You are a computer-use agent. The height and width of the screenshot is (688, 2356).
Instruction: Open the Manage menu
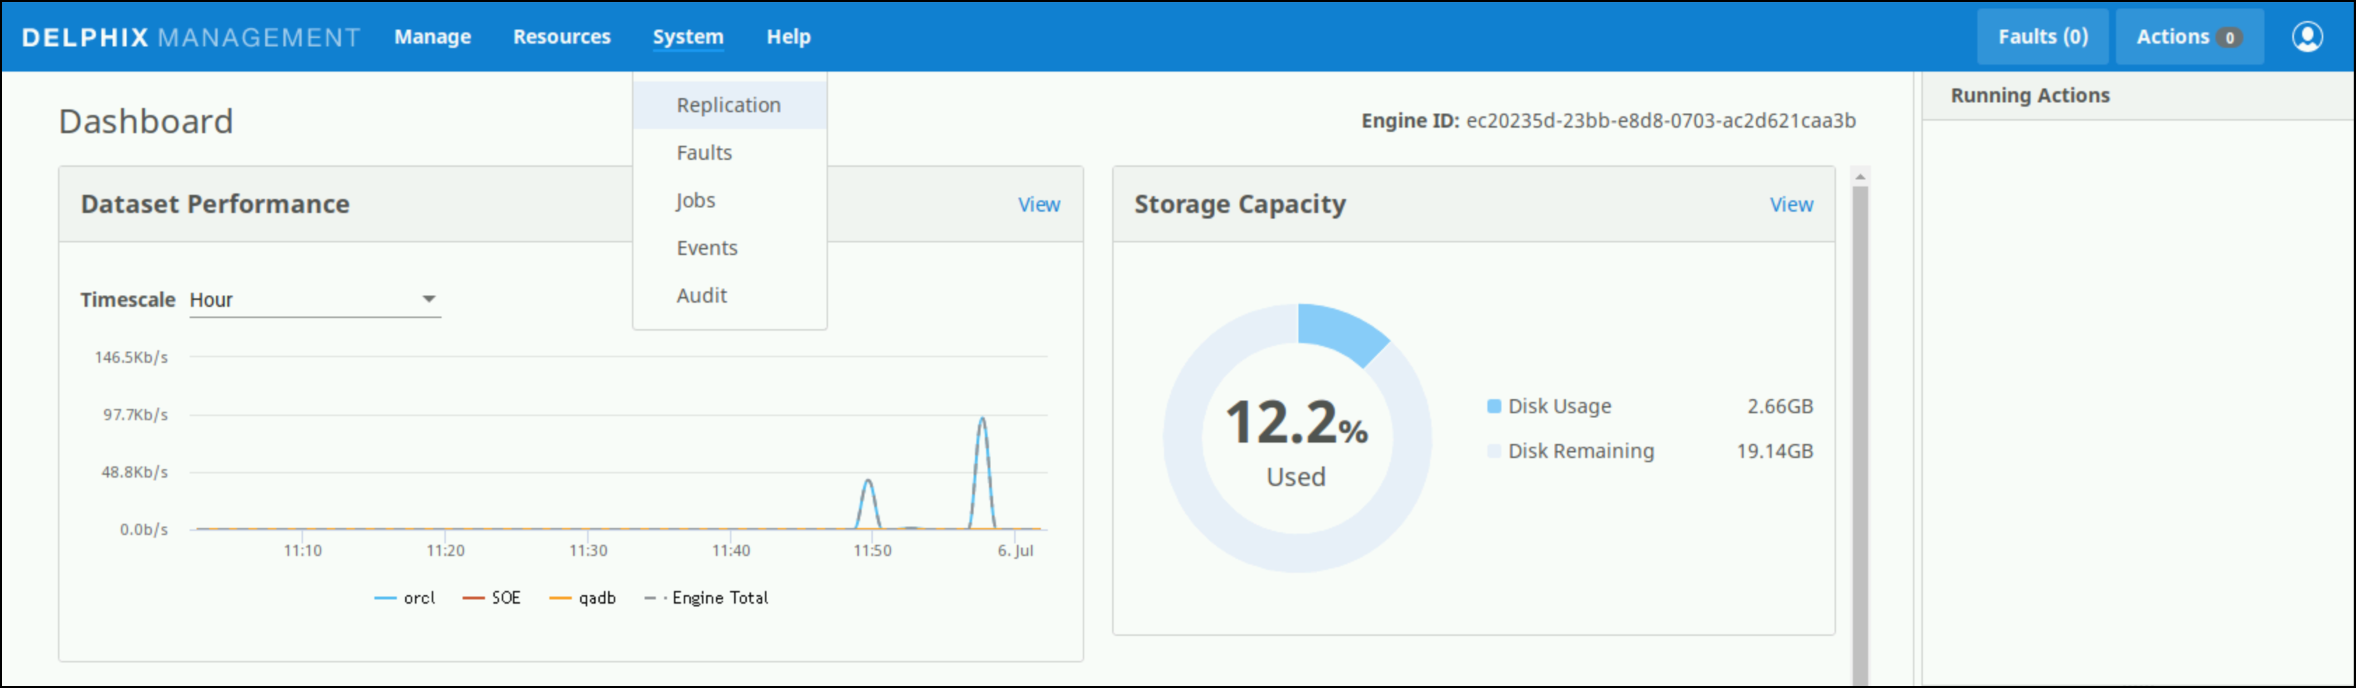click(x=432, y=37)
